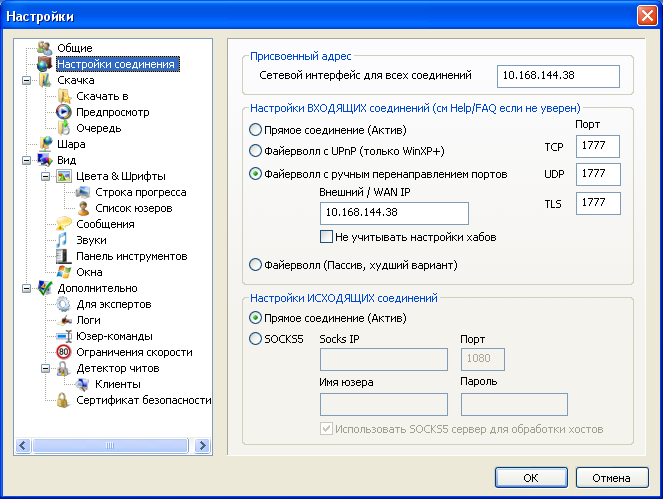This screenshot has width=663, height=499.
Task: Select Прямое соединение (Актив) for incoming connections
Action: coord(256,130)
